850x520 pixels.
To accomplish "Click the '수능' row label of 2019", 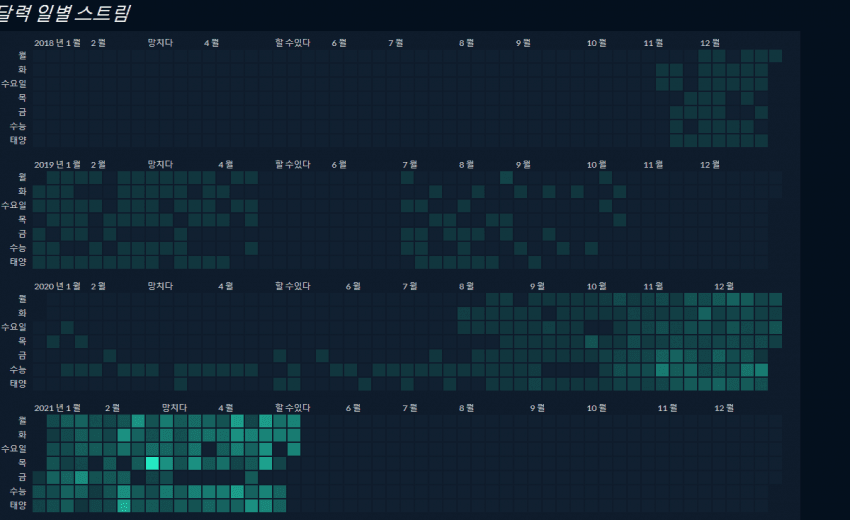I will (18, 248).
